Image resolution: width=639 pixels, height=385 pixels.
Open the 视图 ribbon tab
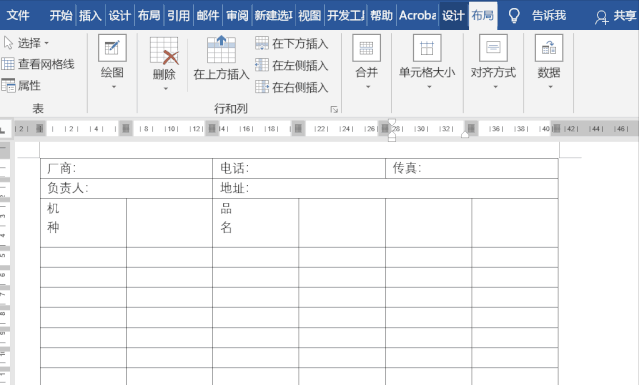coord(309,15)
